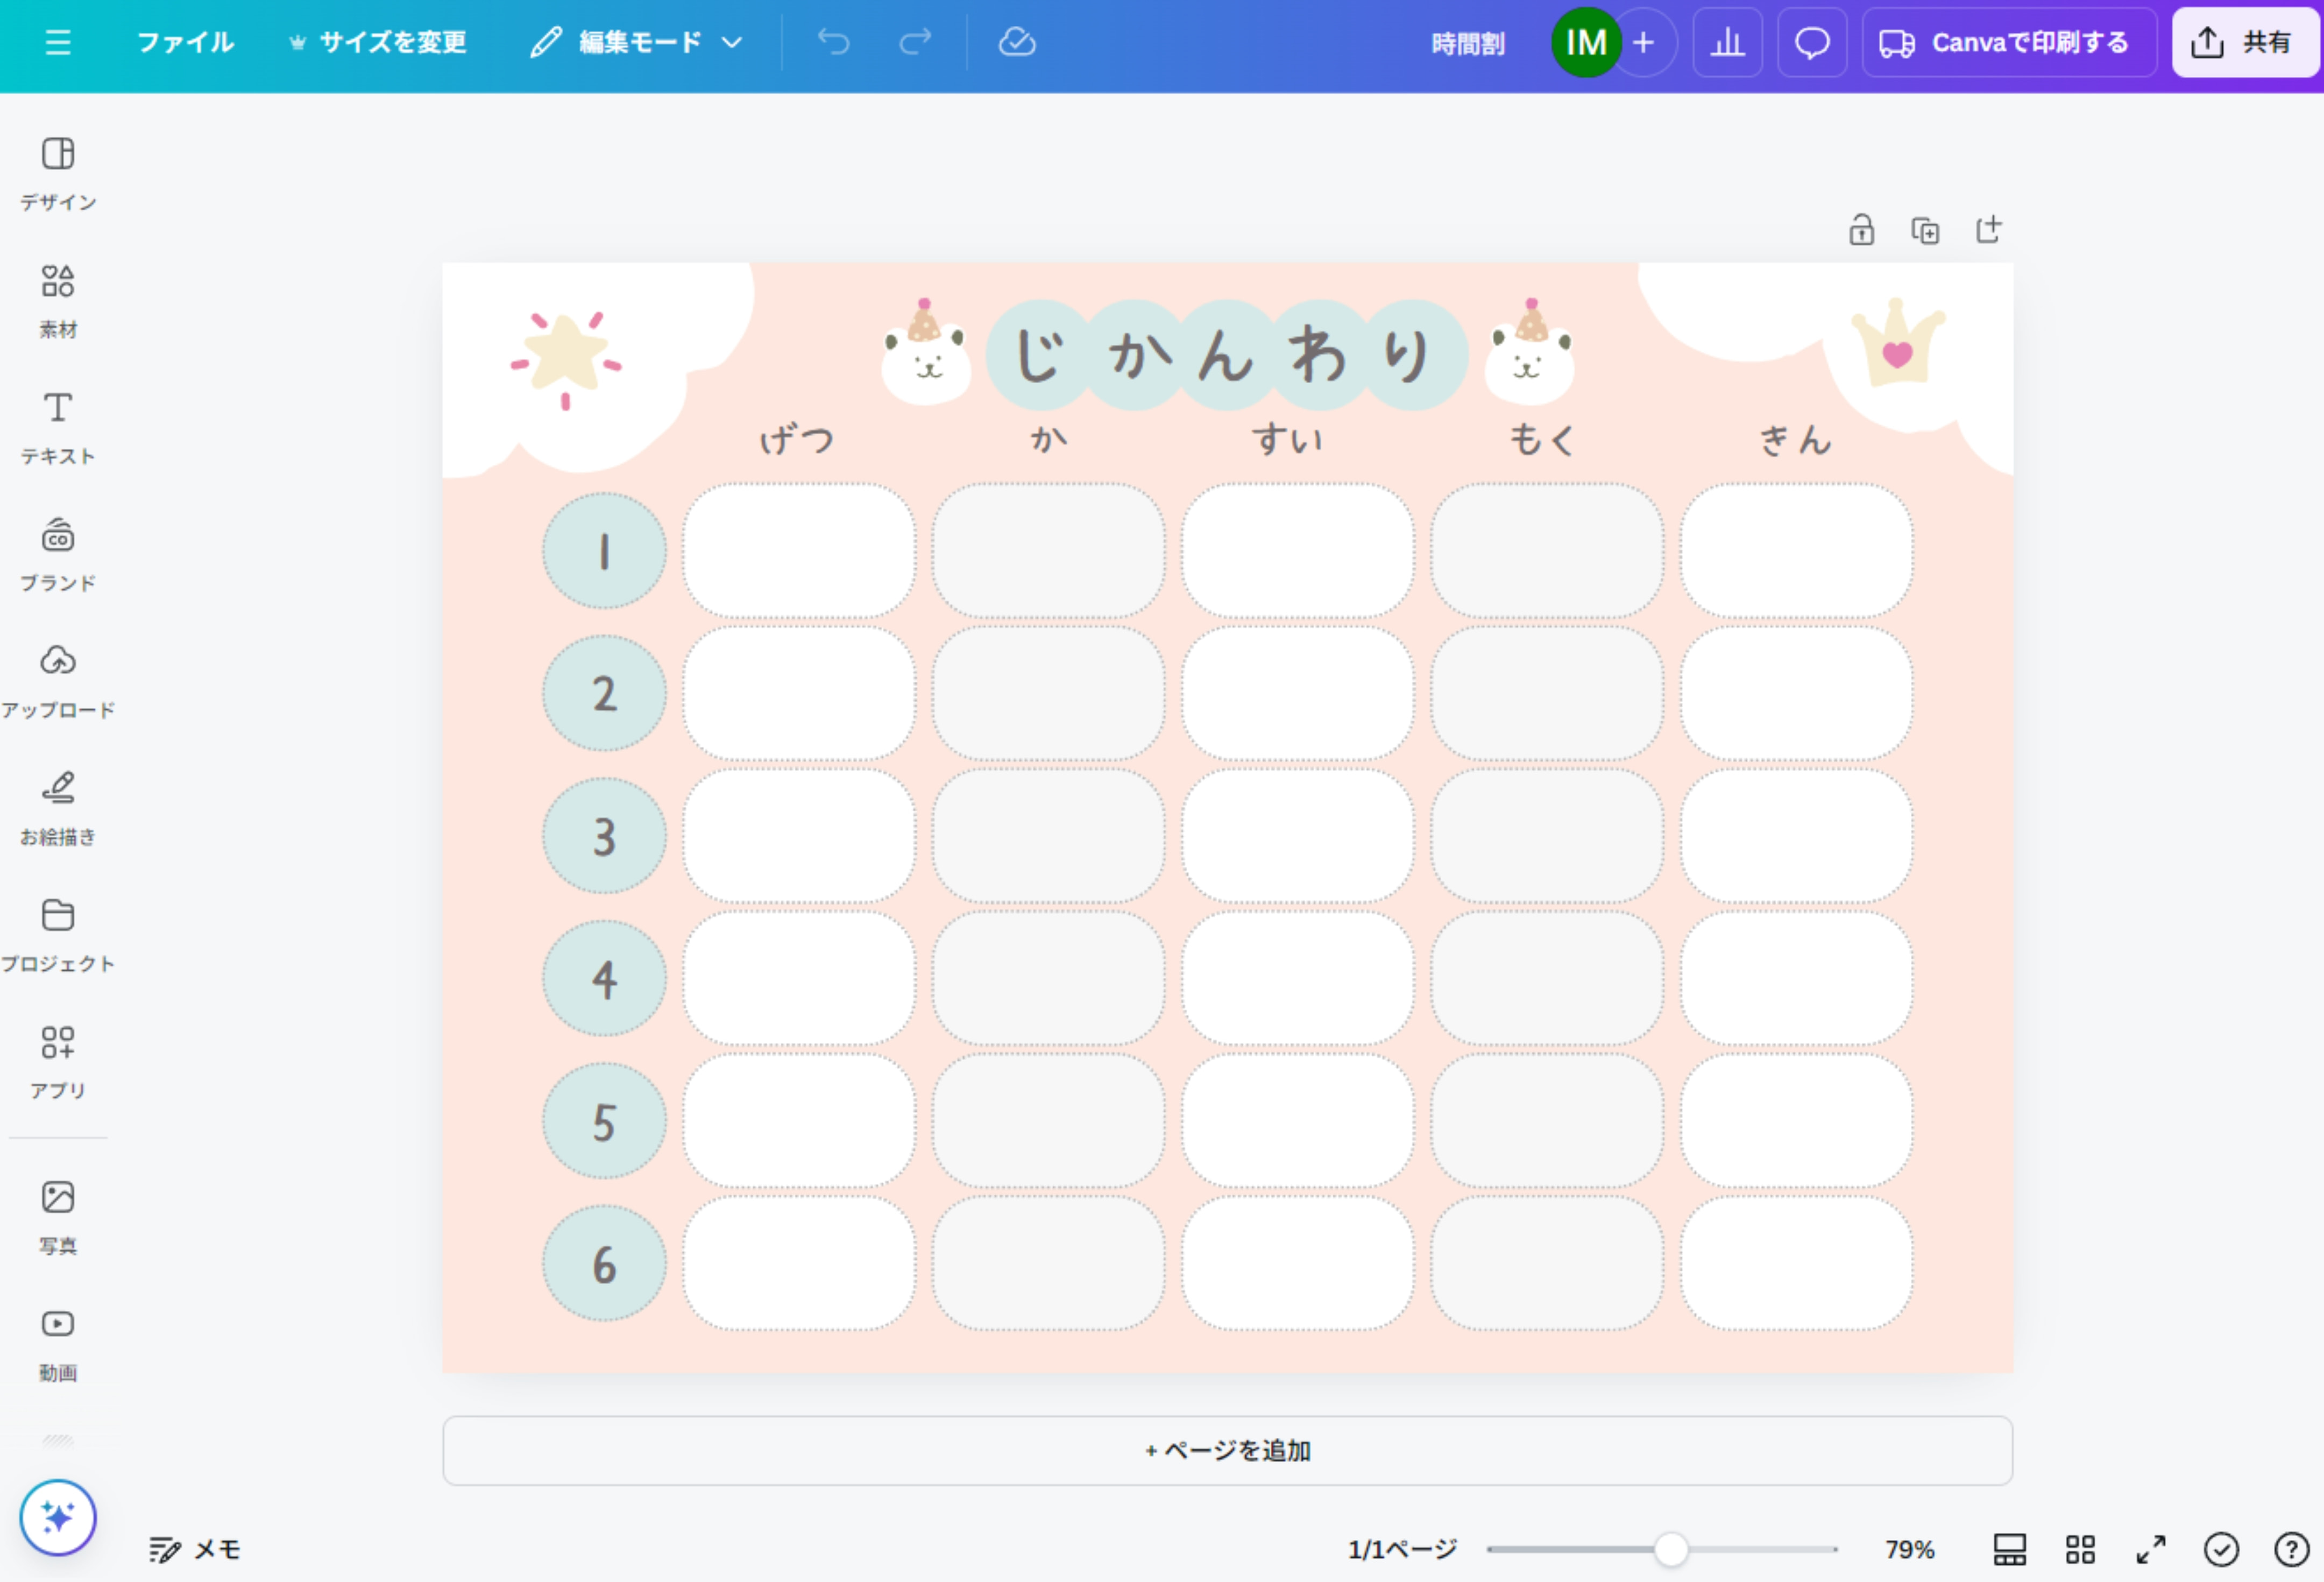Screen dimensions: 2324x1582
Task: Click ページを追加 add page button
Action: (1227, 1450)
